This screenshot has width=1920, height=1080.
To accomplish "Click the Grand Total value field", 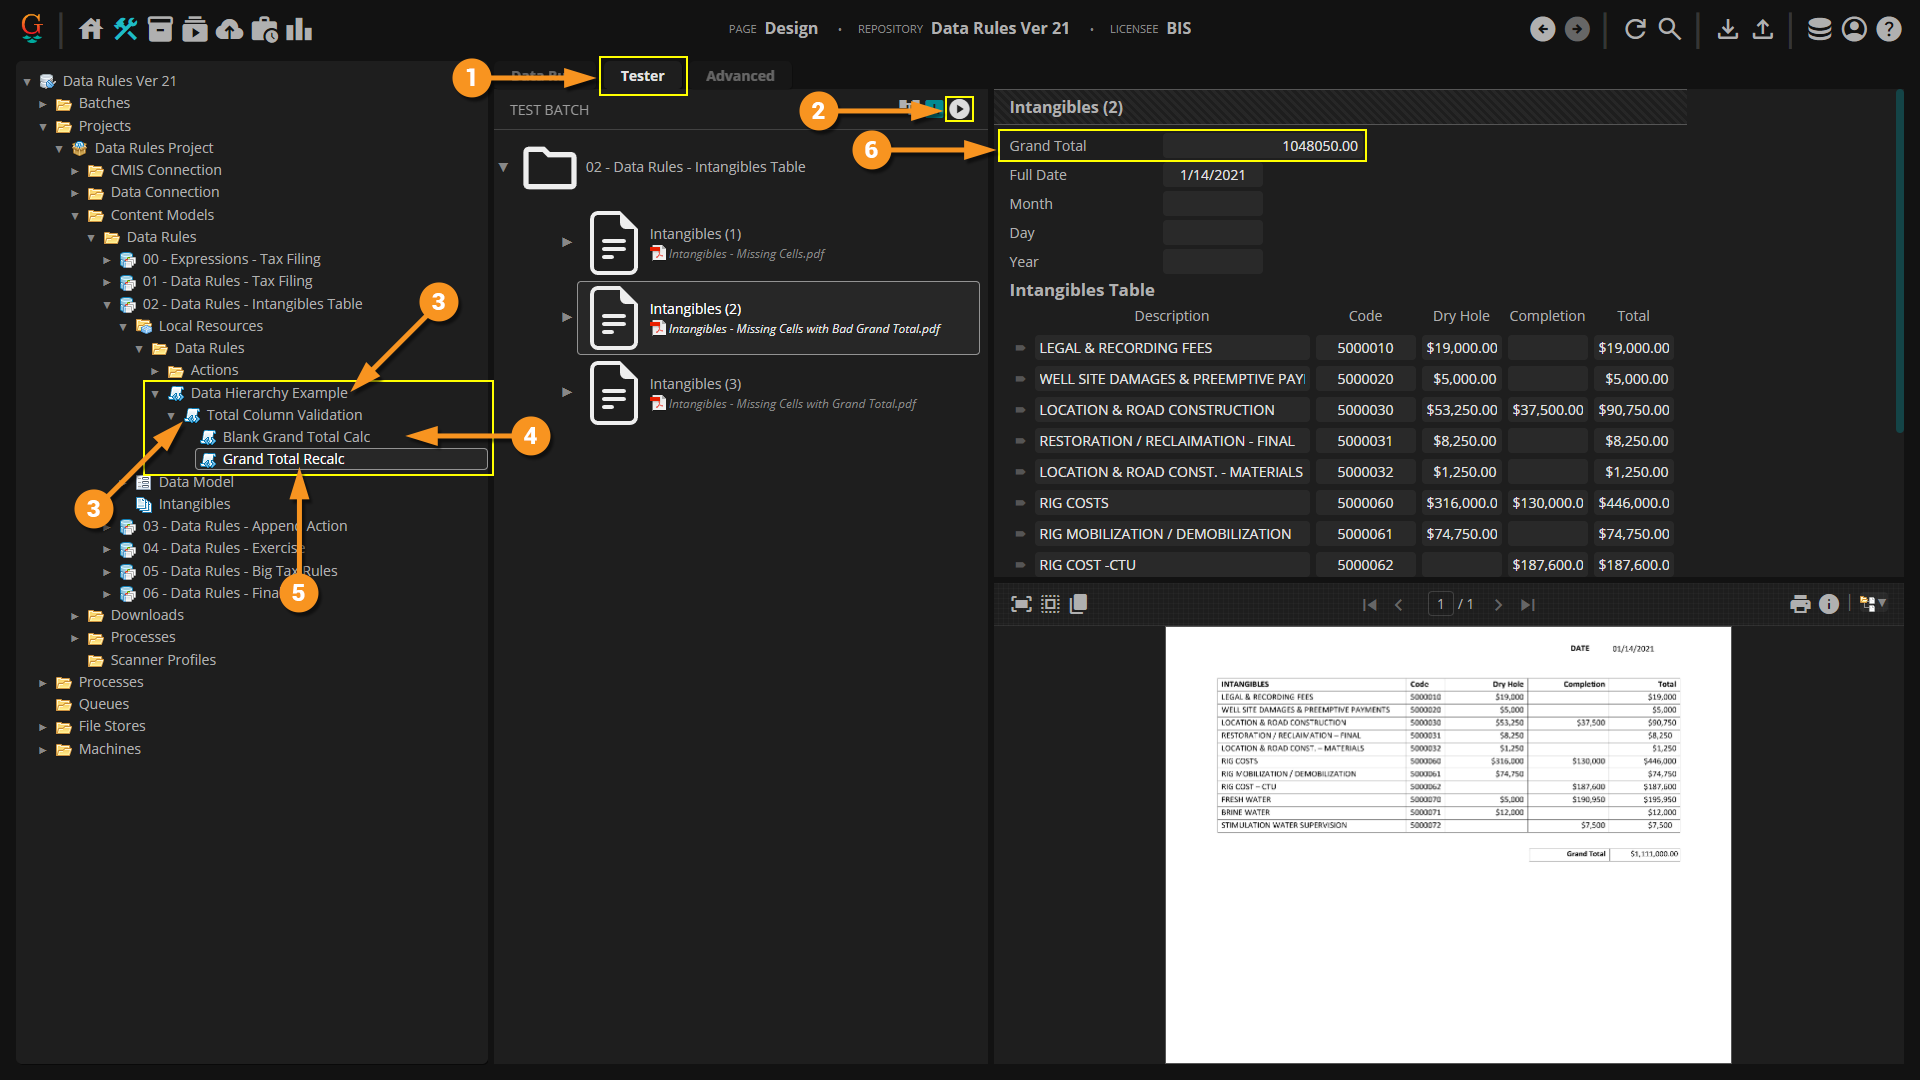I will point(1262,146).
